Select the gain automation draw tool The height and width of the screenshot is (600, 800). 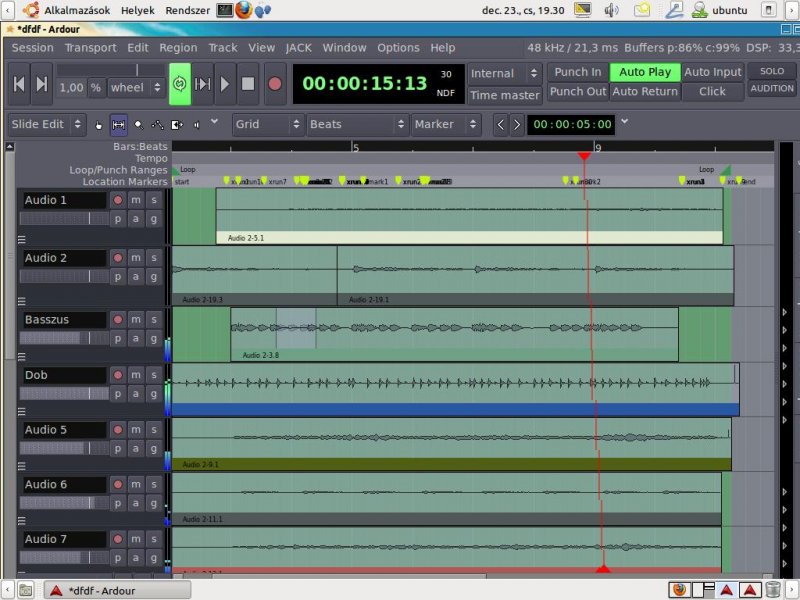pyautogui.click(x=158, y=124)
